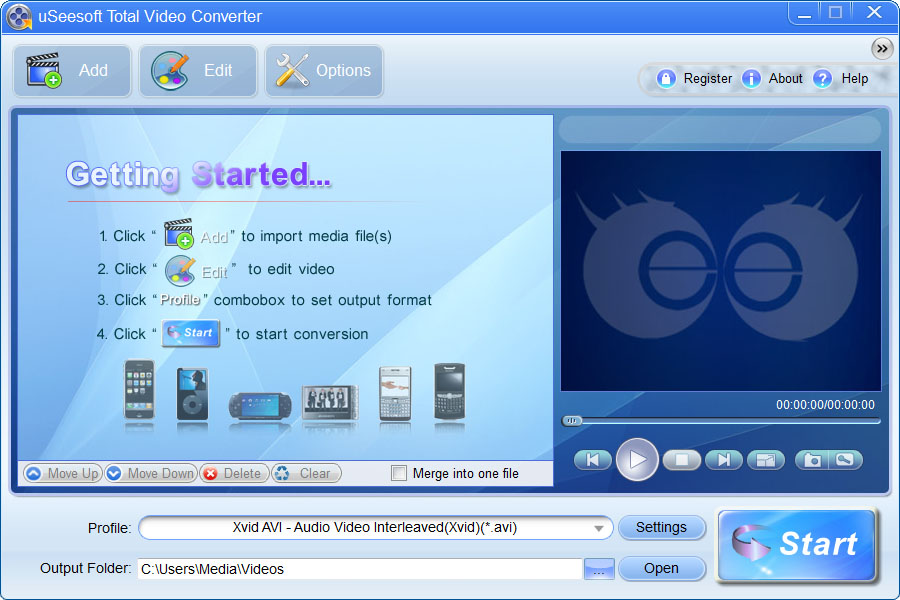This screenshot has height=600, width=900.
Task: Click the Add media file toolbar button
Action: [x=72, y=71]
